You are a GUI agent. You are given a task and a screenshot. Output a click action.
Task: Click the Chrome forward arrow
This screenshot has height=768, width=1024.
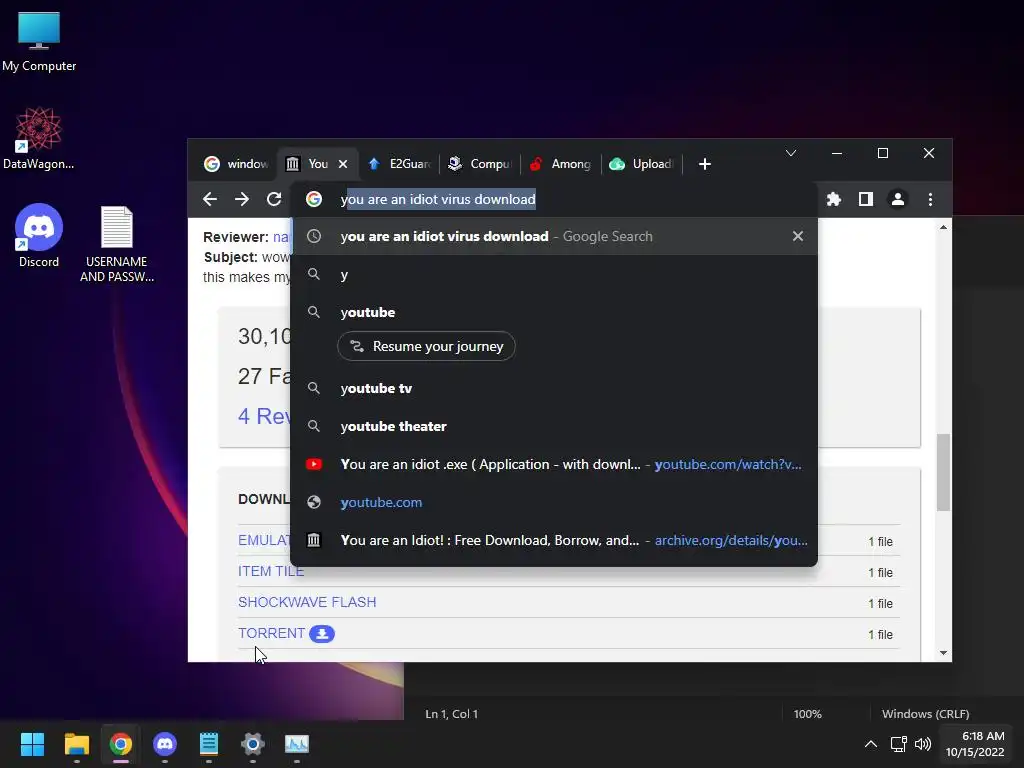[242, 199]
